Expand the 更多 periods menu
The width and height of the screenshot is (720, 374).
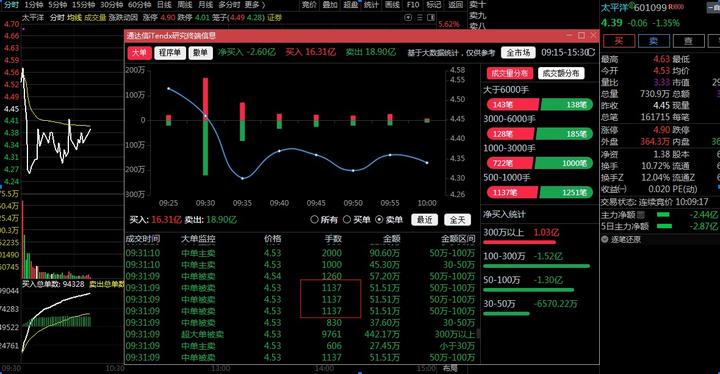pos(254,5)
